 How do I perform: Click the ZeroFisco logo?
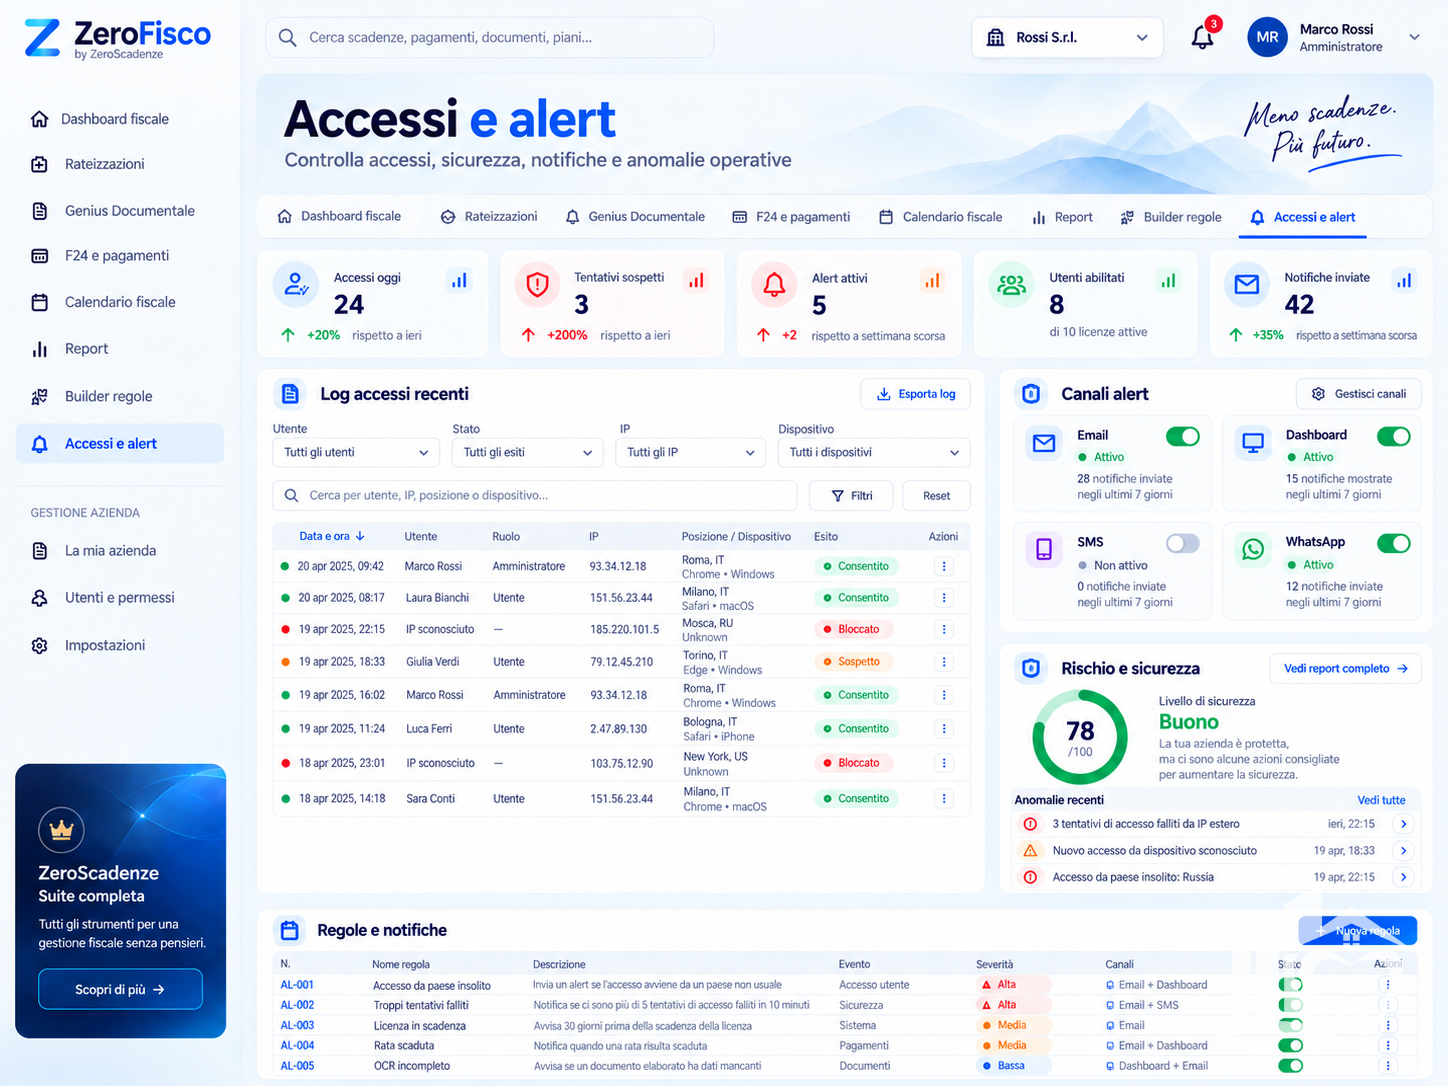tap(117, 38)
